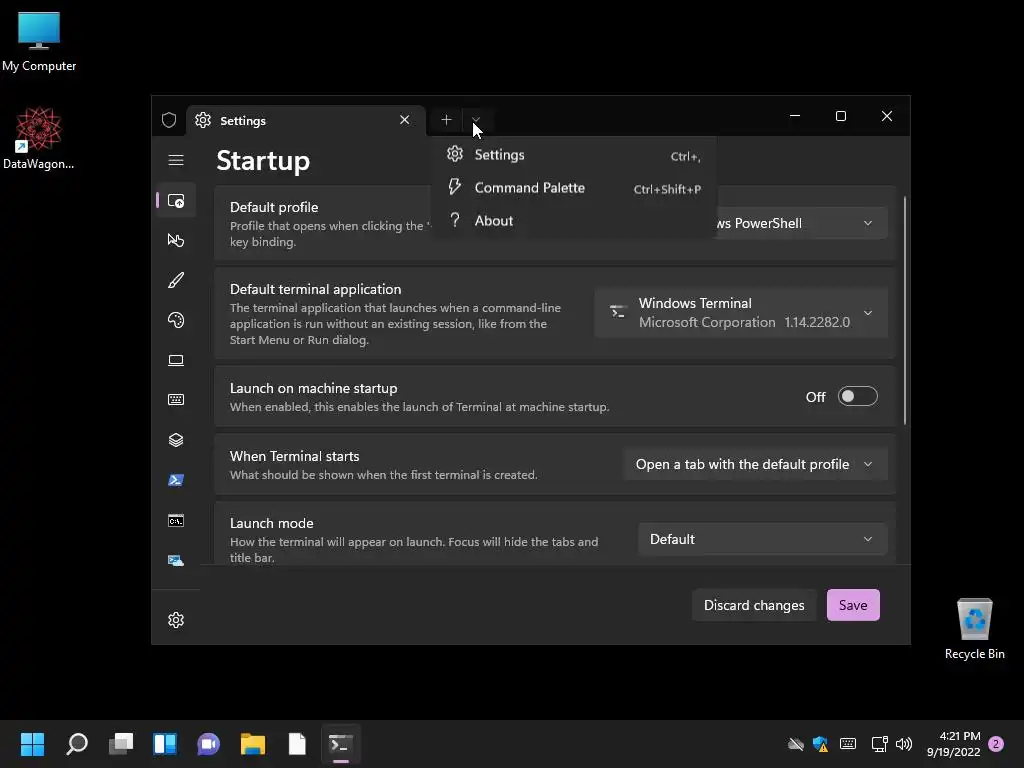Click the volume speaker tray icon
This screenshot has height=768, width=1024.
click(x=904, y=744)
